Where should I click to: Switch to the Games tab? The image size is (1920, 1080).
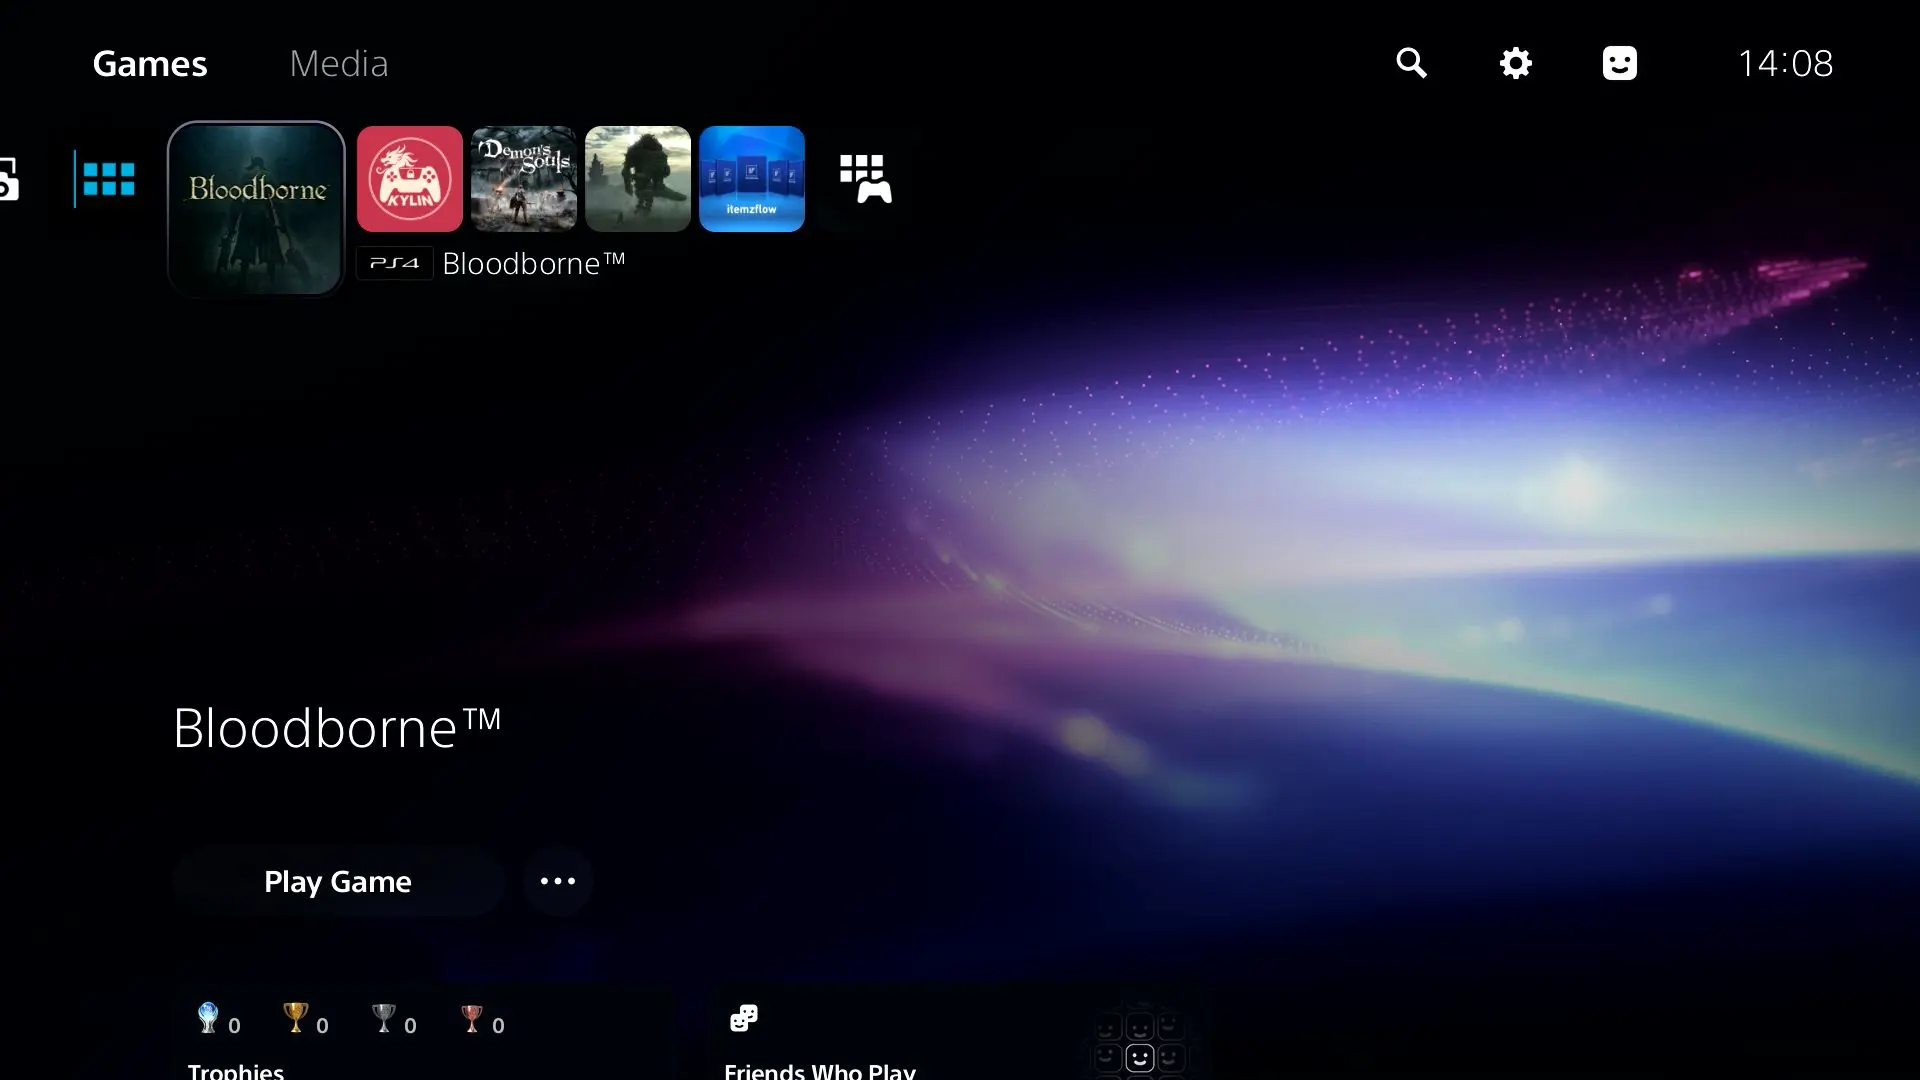(x=150, y=63)
